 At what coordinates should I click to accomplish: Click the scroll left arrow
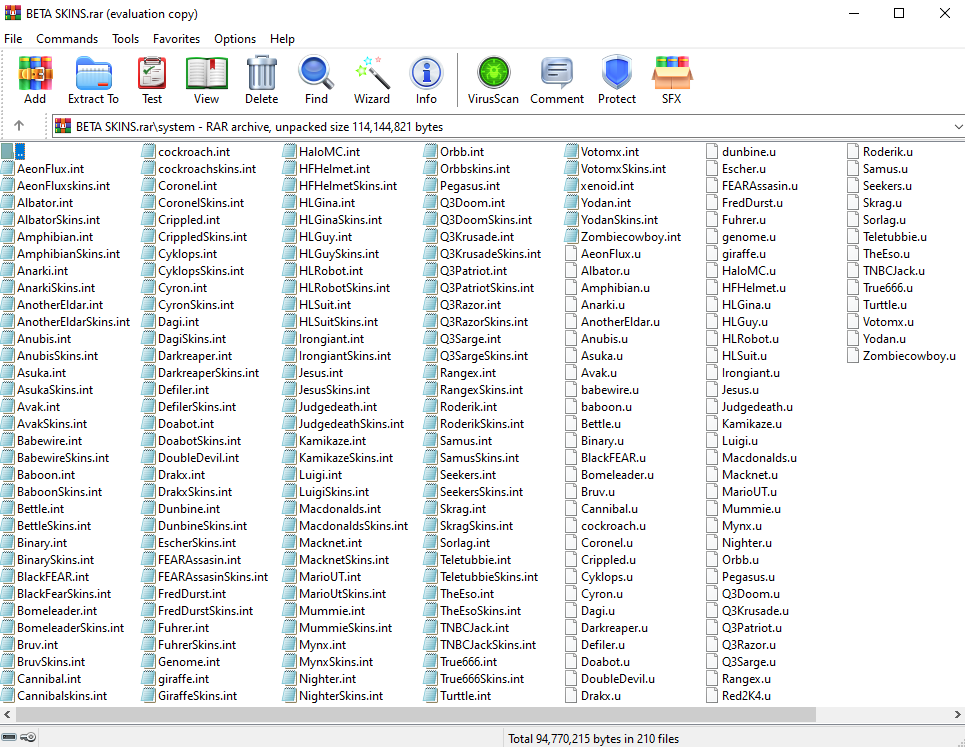(x=7, y=714)
